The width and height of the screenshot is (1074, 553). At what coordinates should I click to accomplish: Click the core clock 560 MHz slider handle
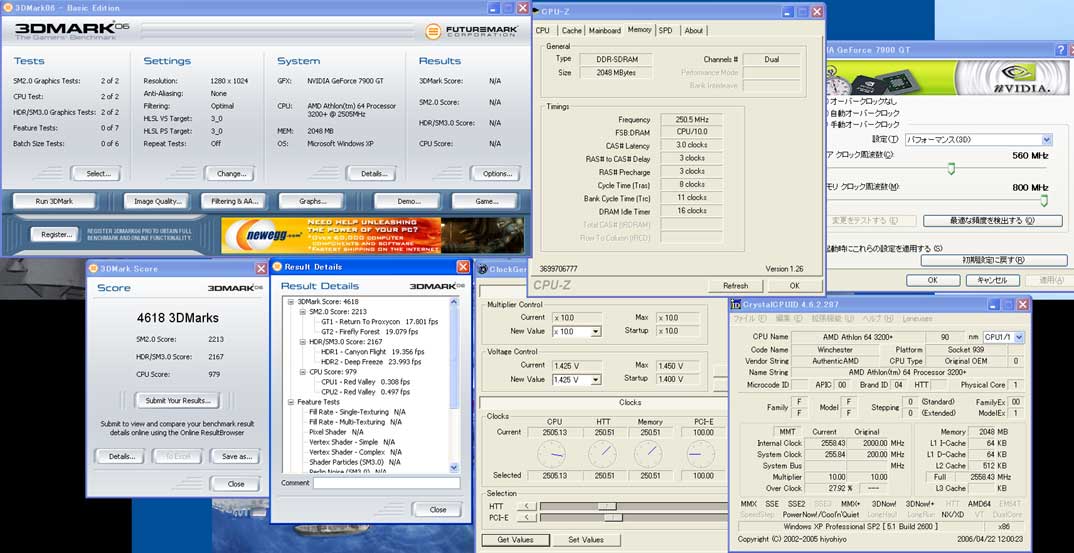pyautogui.click(x=951, y=169)
